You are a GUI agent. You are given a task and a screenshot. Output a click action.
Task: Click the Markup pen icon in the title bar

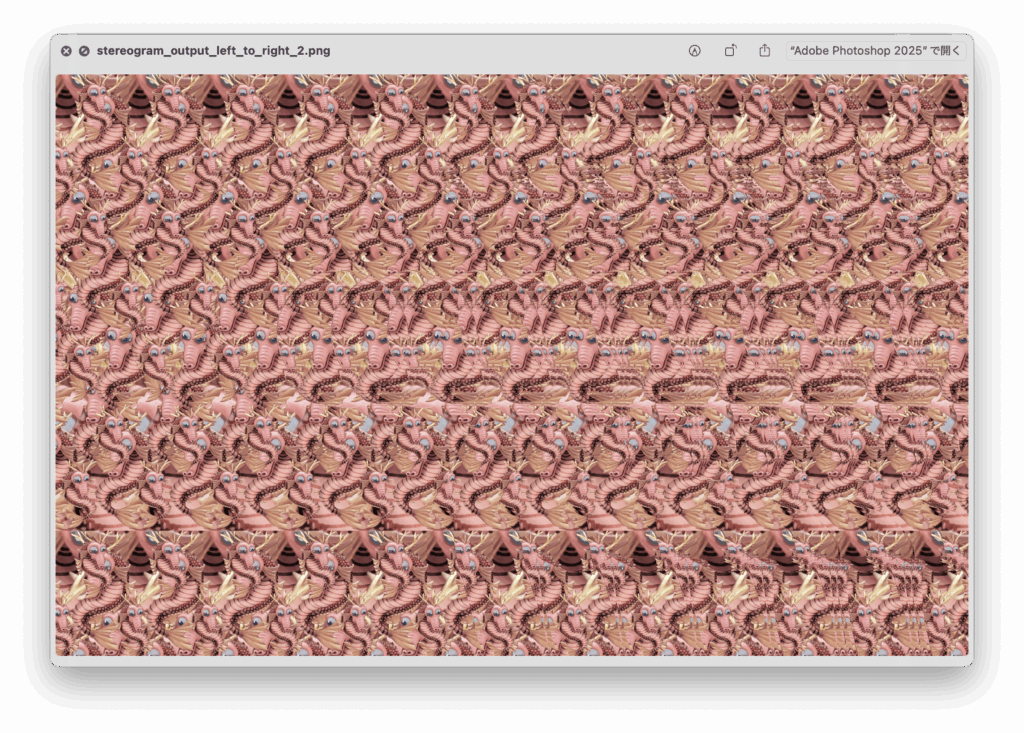(694, 51)
